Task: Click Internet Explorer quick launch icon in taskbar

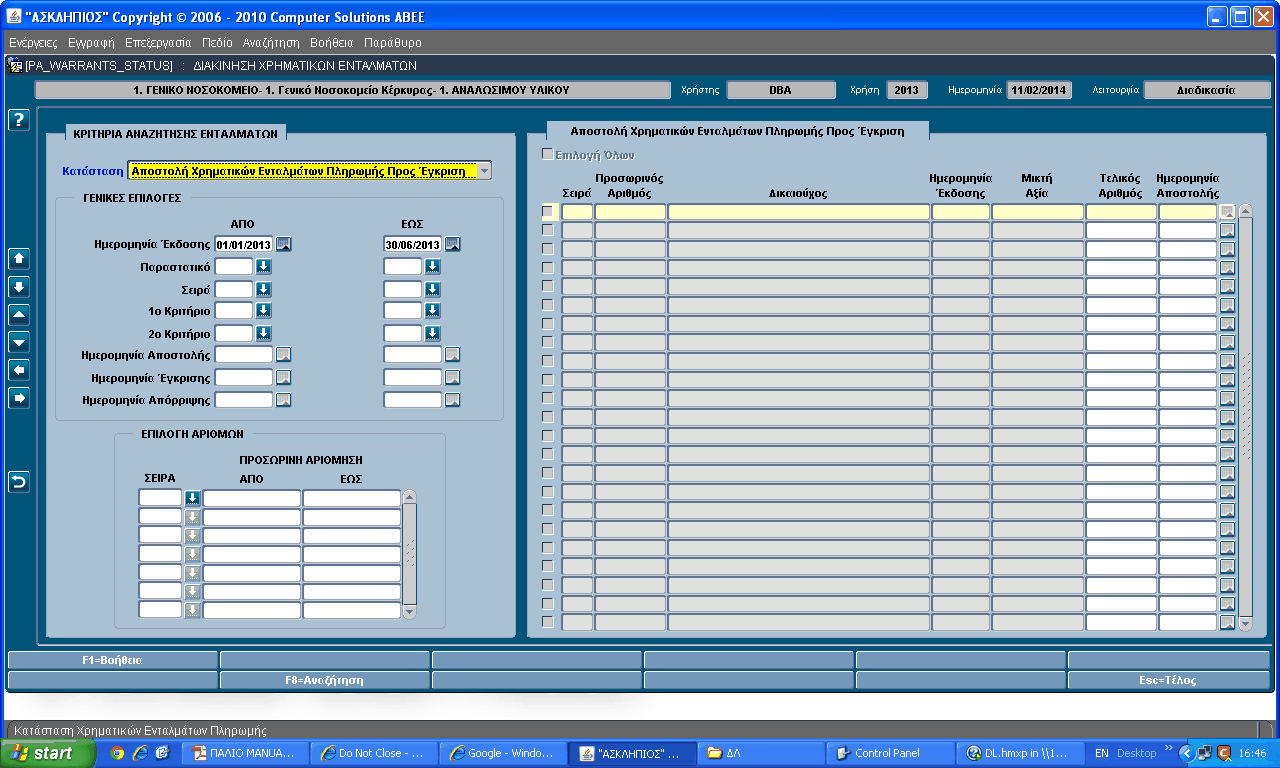Action: [140, 753]
